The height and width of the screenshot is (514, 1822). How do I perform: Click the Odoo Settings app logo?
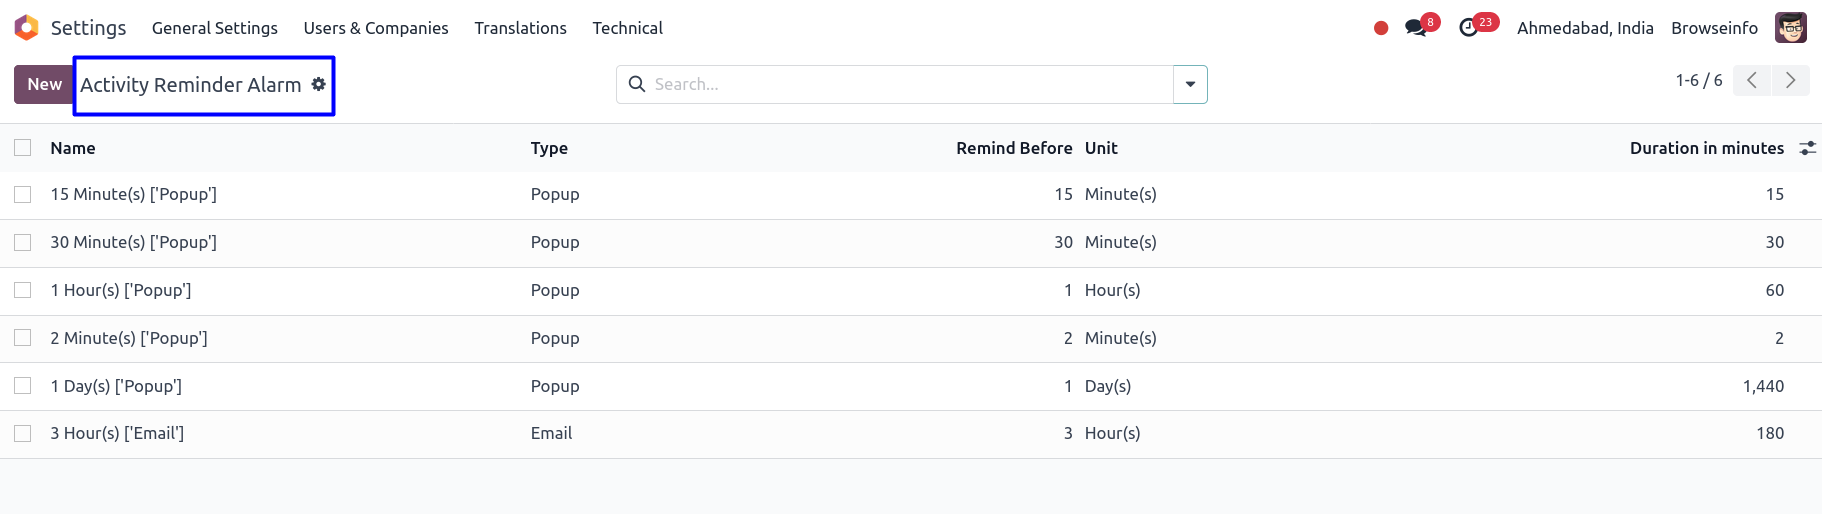tap(27, 28)
